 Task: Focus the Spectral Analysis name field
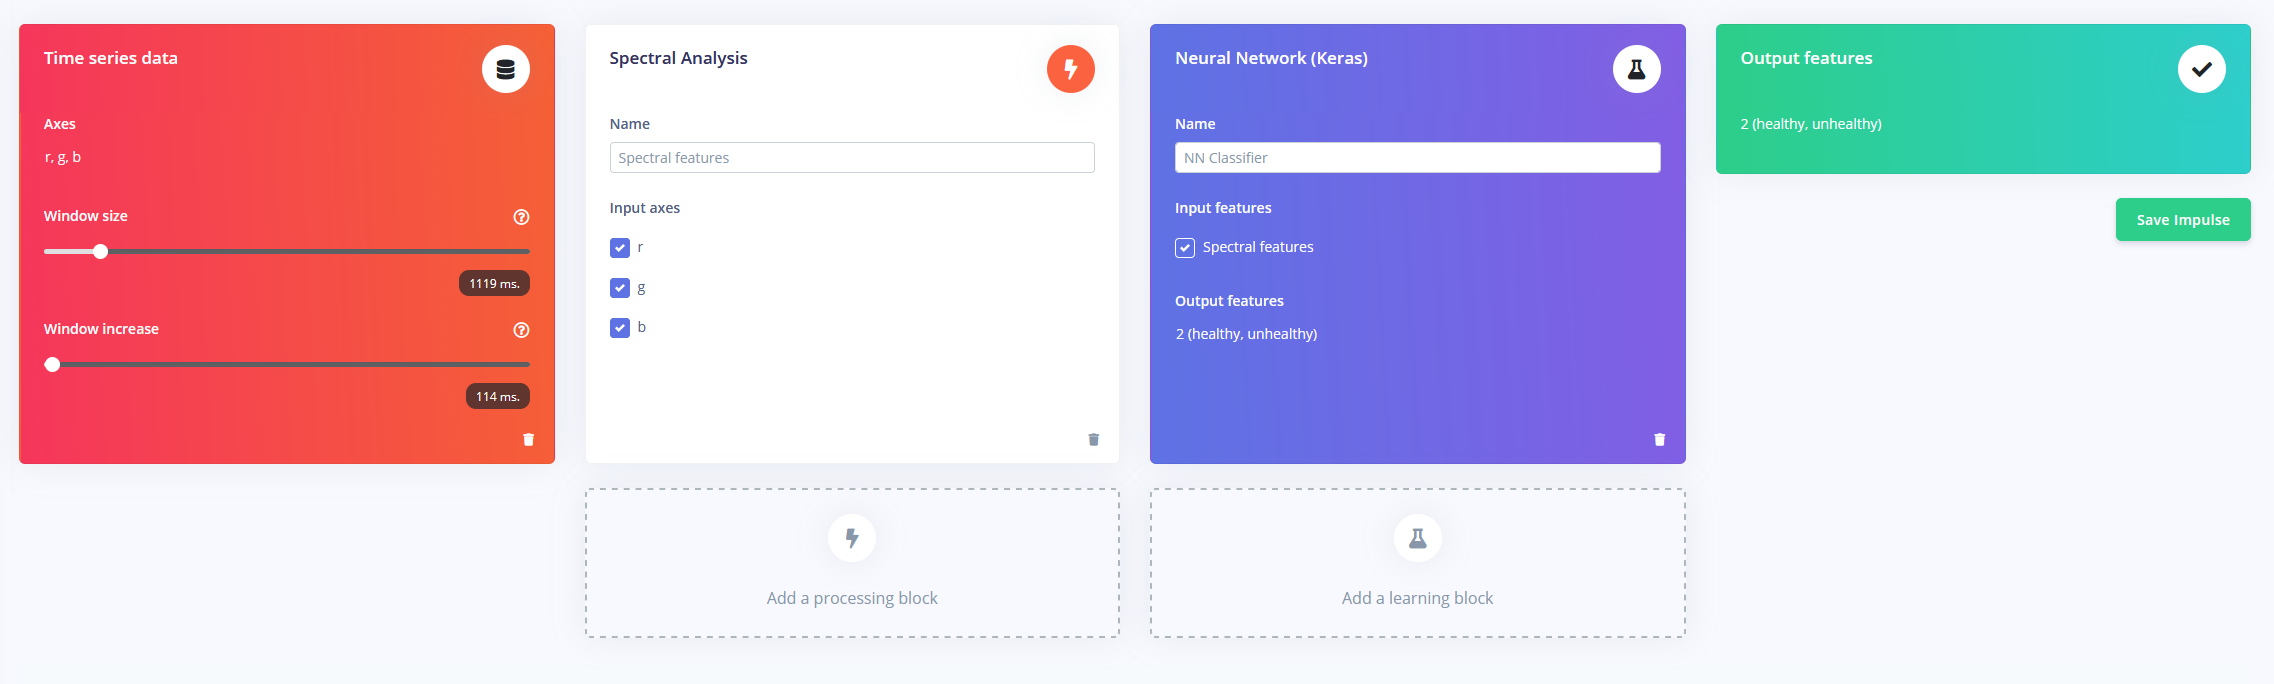click(x=852, y=158)
